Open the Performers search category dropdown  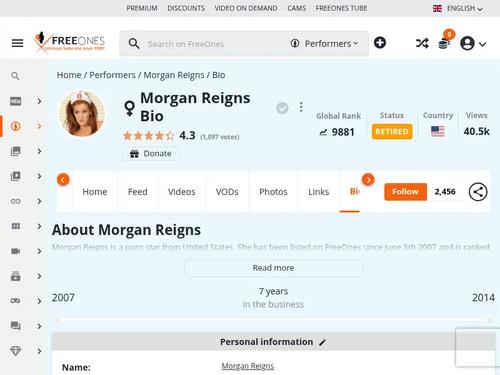[324, 44]
